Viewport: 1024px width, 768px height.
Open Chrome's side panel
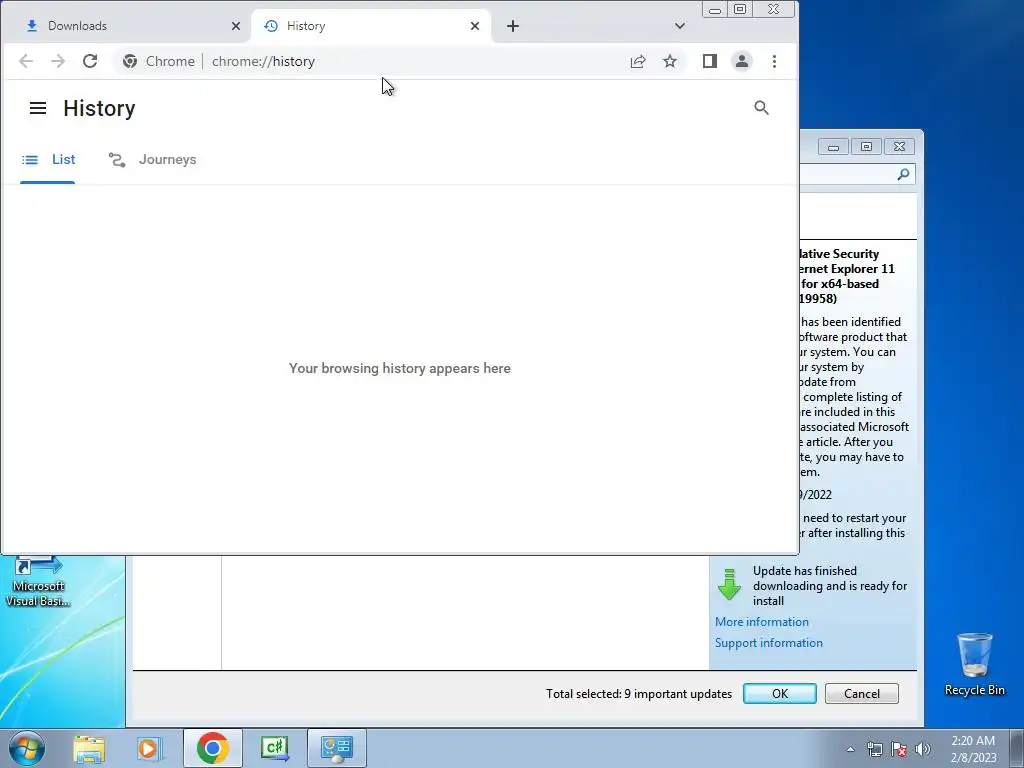pos(710,61)
